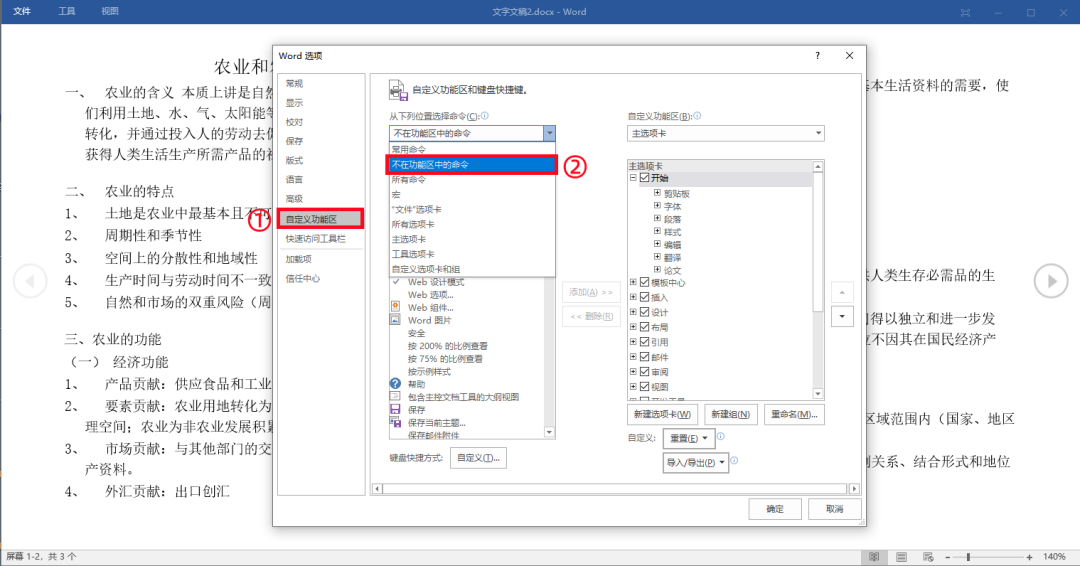Switch to Print Layout view in status bar
Image resolution: width=1080 pixels, height=566 pixels.
[x=901, y=557]
